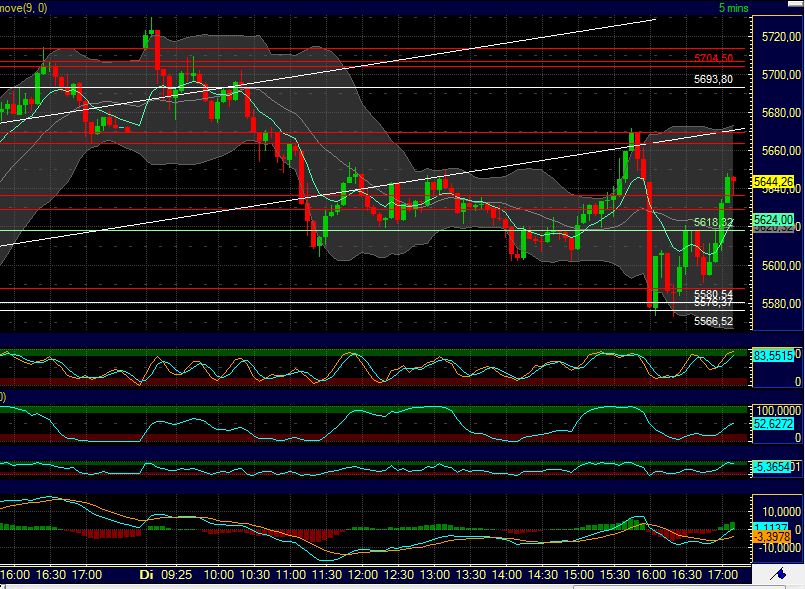This screenshot has height=589, width=805.
Task: Click the 5720,00 price axis label
Action: (778, 36)
